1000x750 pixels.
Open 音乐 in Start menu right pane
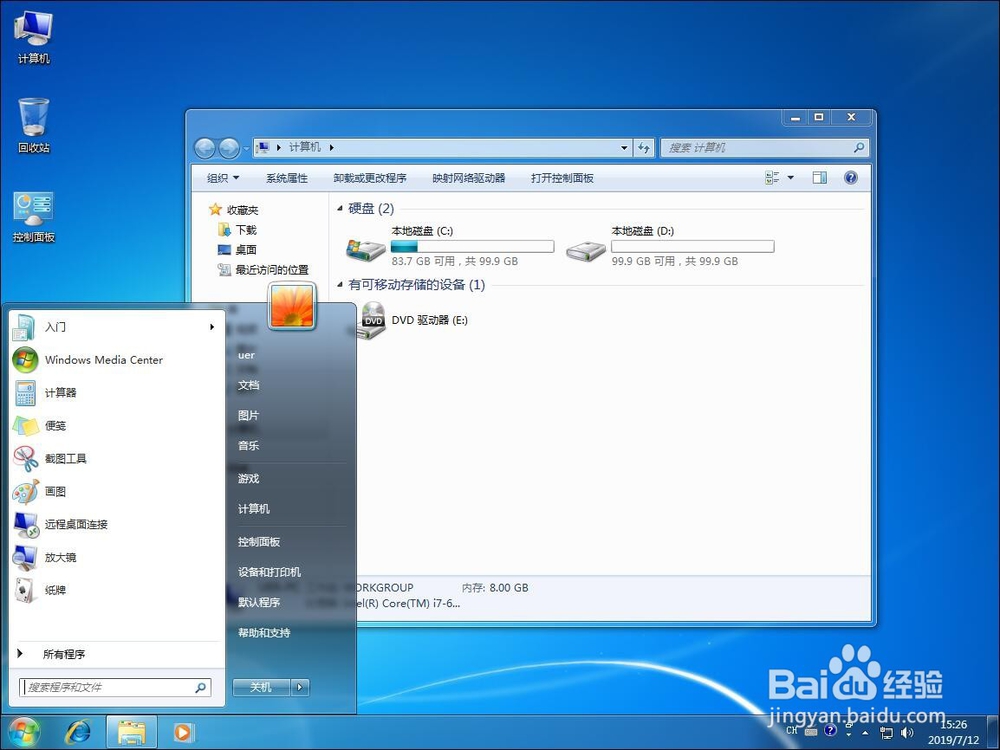tap(249, 446)
